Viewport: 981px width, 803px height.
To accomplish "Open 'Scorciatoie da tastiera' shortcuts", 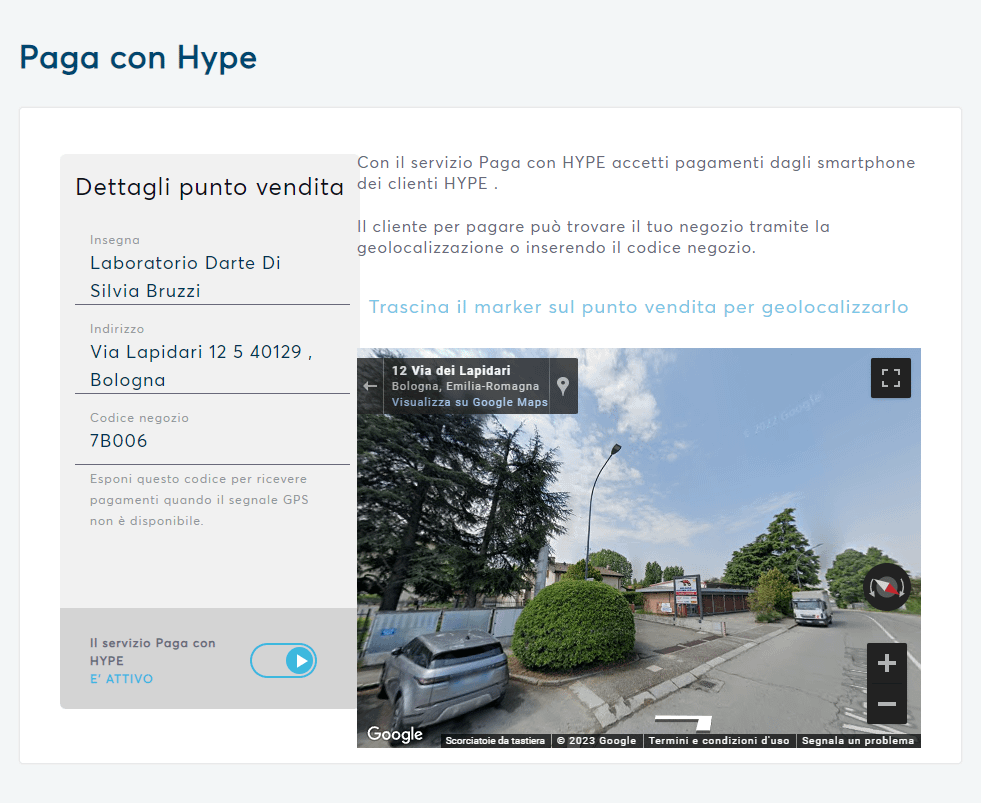I will coord(495,740).
